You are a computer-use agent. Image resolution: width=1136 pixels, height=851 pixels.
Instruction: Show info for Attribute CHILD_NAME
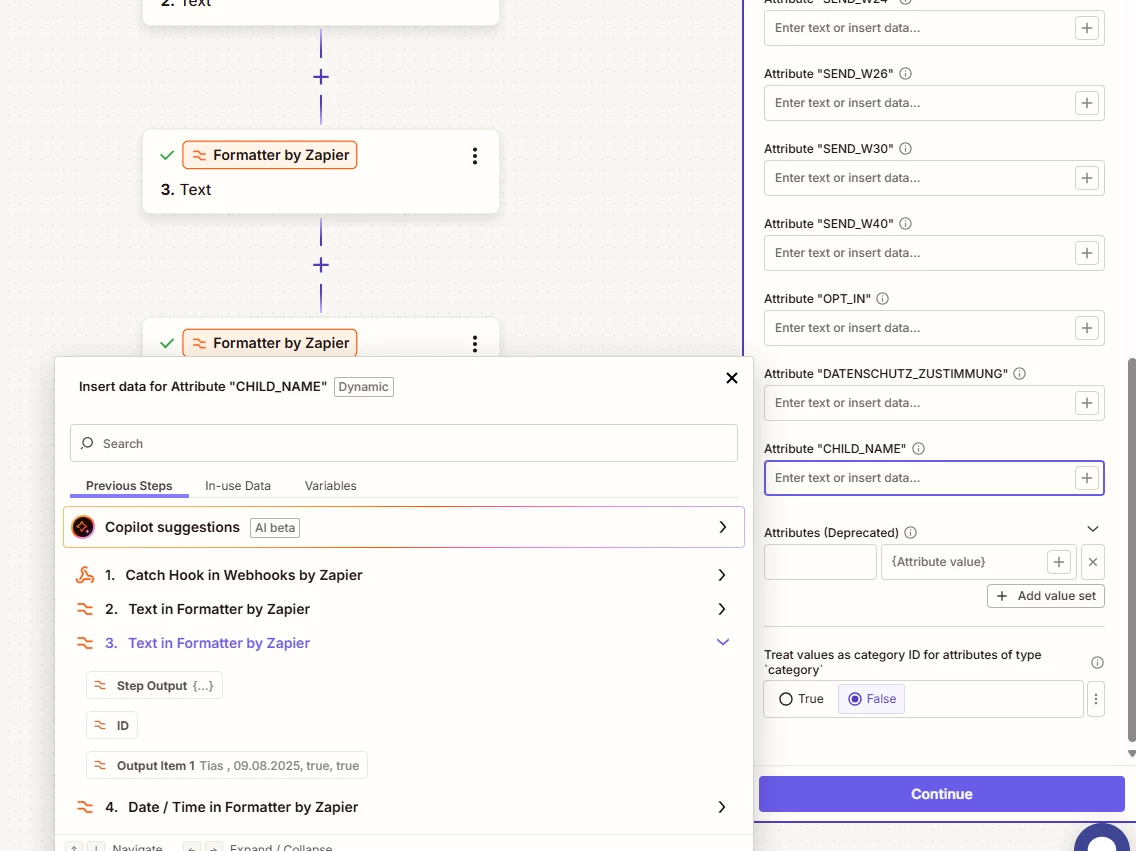click(918, 448)
